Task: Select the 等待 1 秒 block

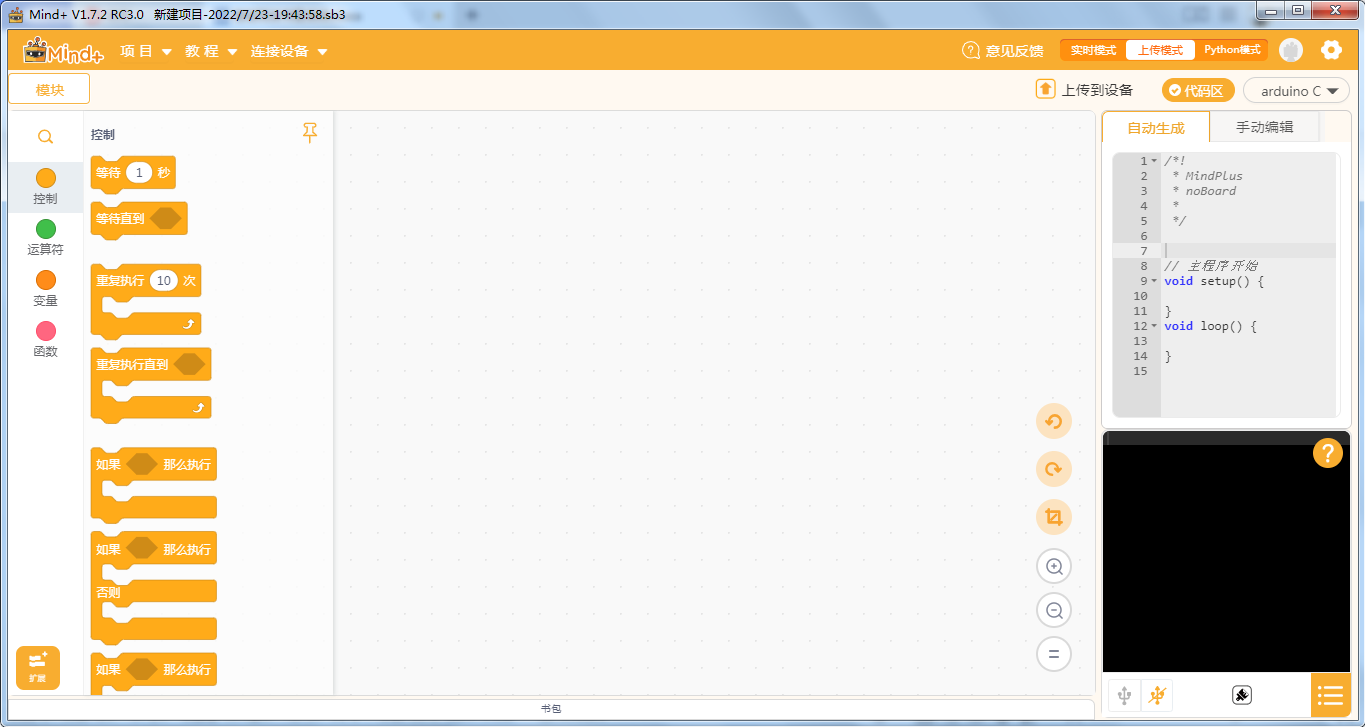Action: click(x=133, y=173)
